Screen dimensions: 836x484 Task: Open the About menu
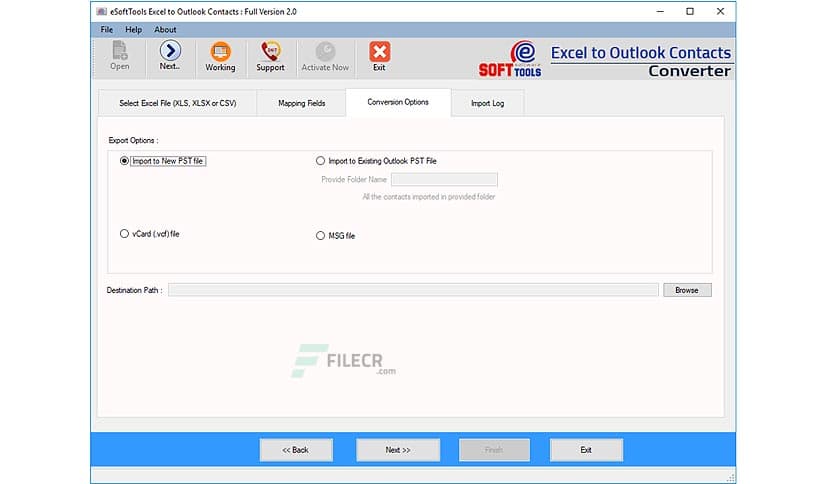[165, 30]
